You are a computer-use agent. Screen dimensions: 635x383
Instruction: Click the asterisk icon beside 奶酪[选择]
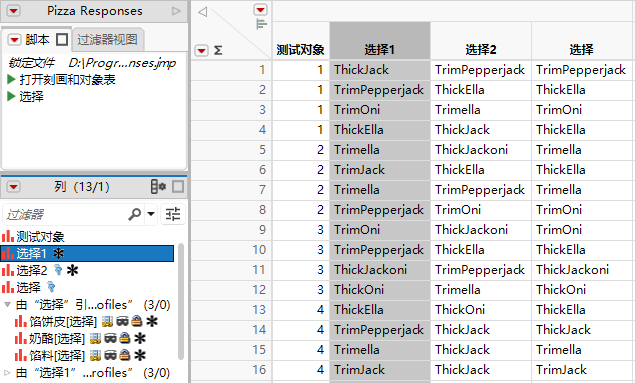click(140, 338)
